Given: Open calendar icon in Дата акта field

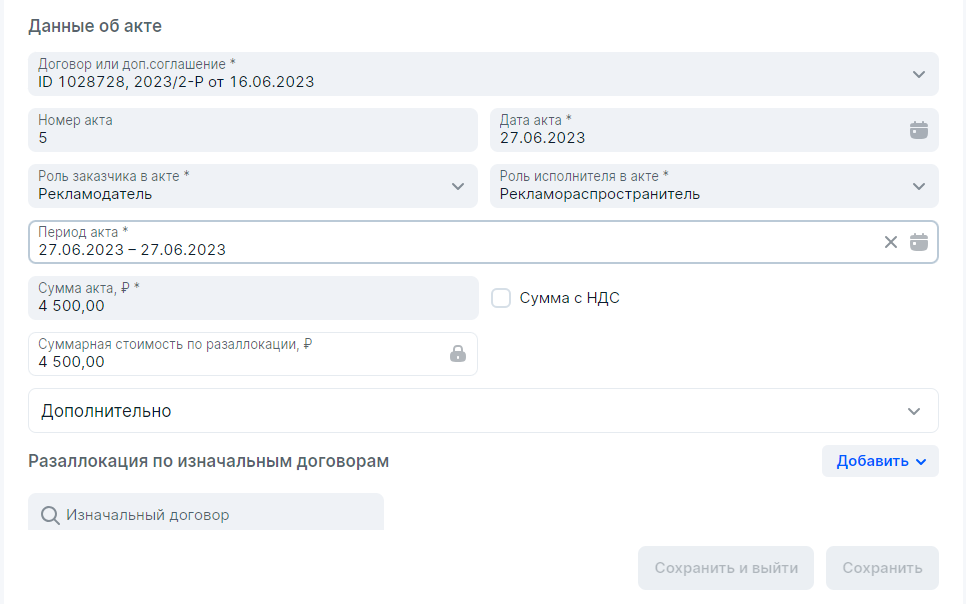Looking at the screenshot, I should point(918,130).
